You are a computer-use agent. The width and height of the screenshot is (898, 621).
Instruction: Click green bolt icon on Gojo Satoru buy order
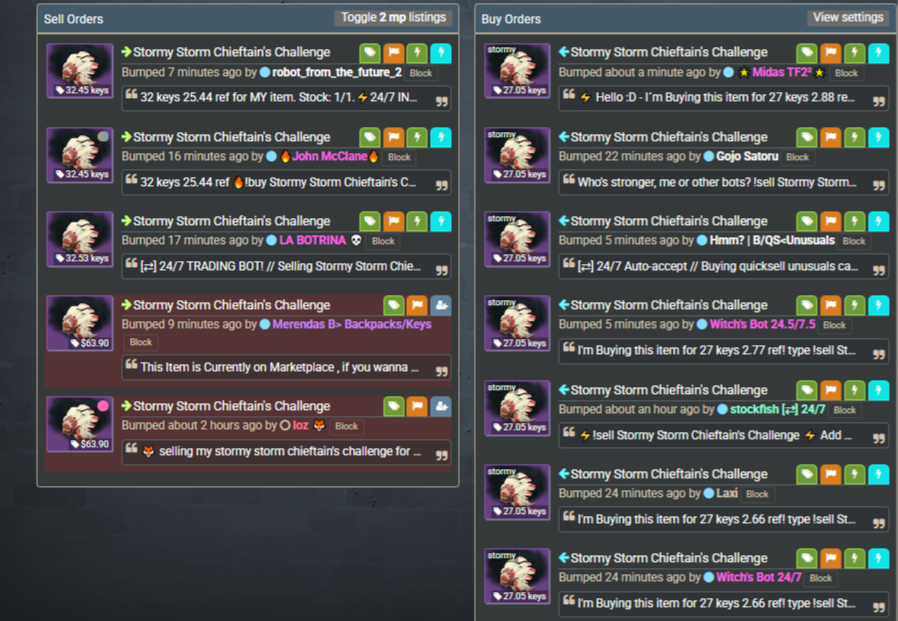point(854,137)
